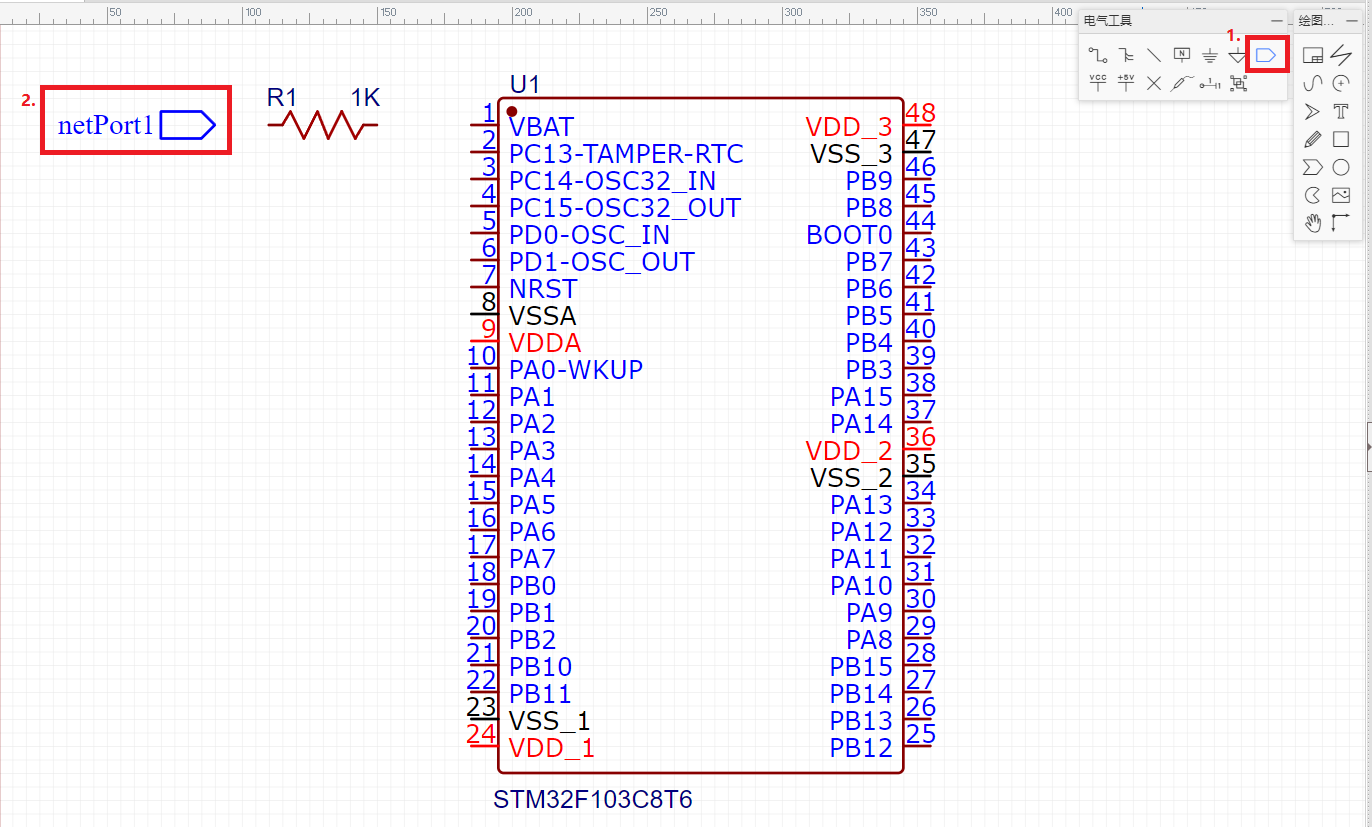
Task: Select the Arrow drawing tool
Action: (1312, 111)
